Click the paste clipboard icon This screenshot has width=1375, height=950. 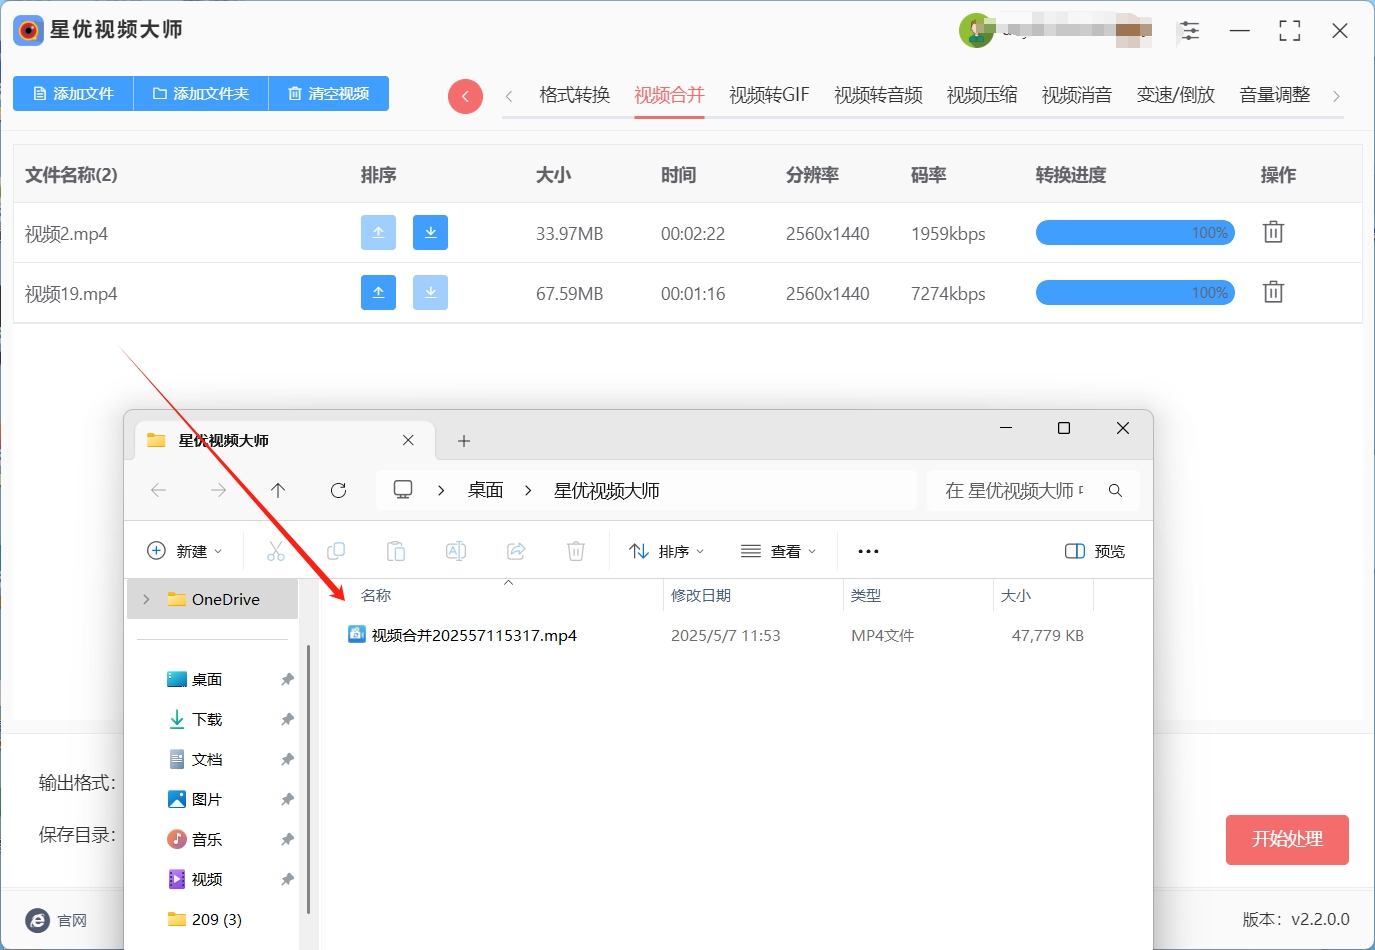[x=396, y=551]
